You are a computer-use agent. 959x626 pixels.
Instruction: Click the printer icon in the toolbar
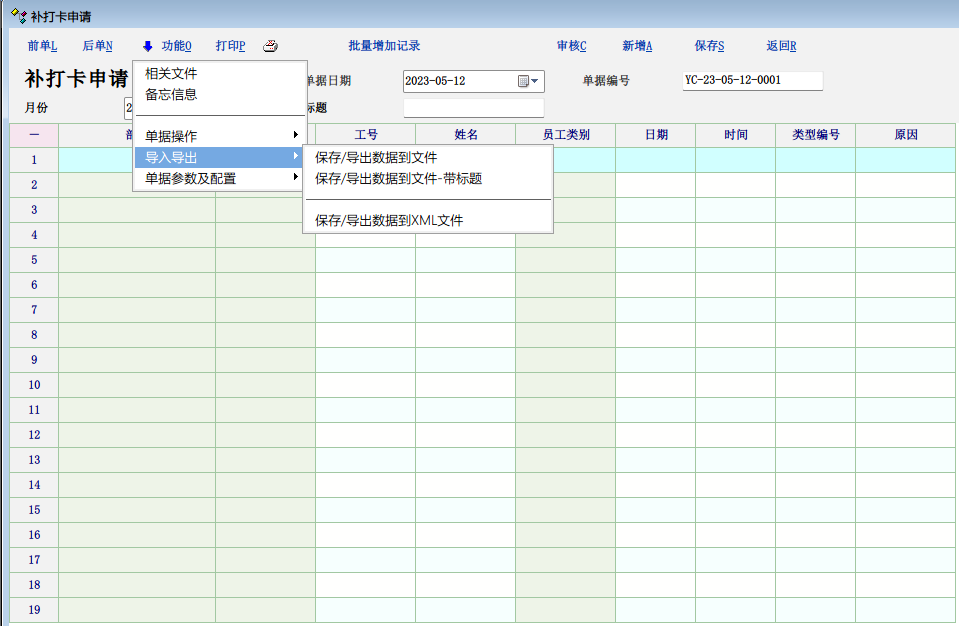point(270,46)
